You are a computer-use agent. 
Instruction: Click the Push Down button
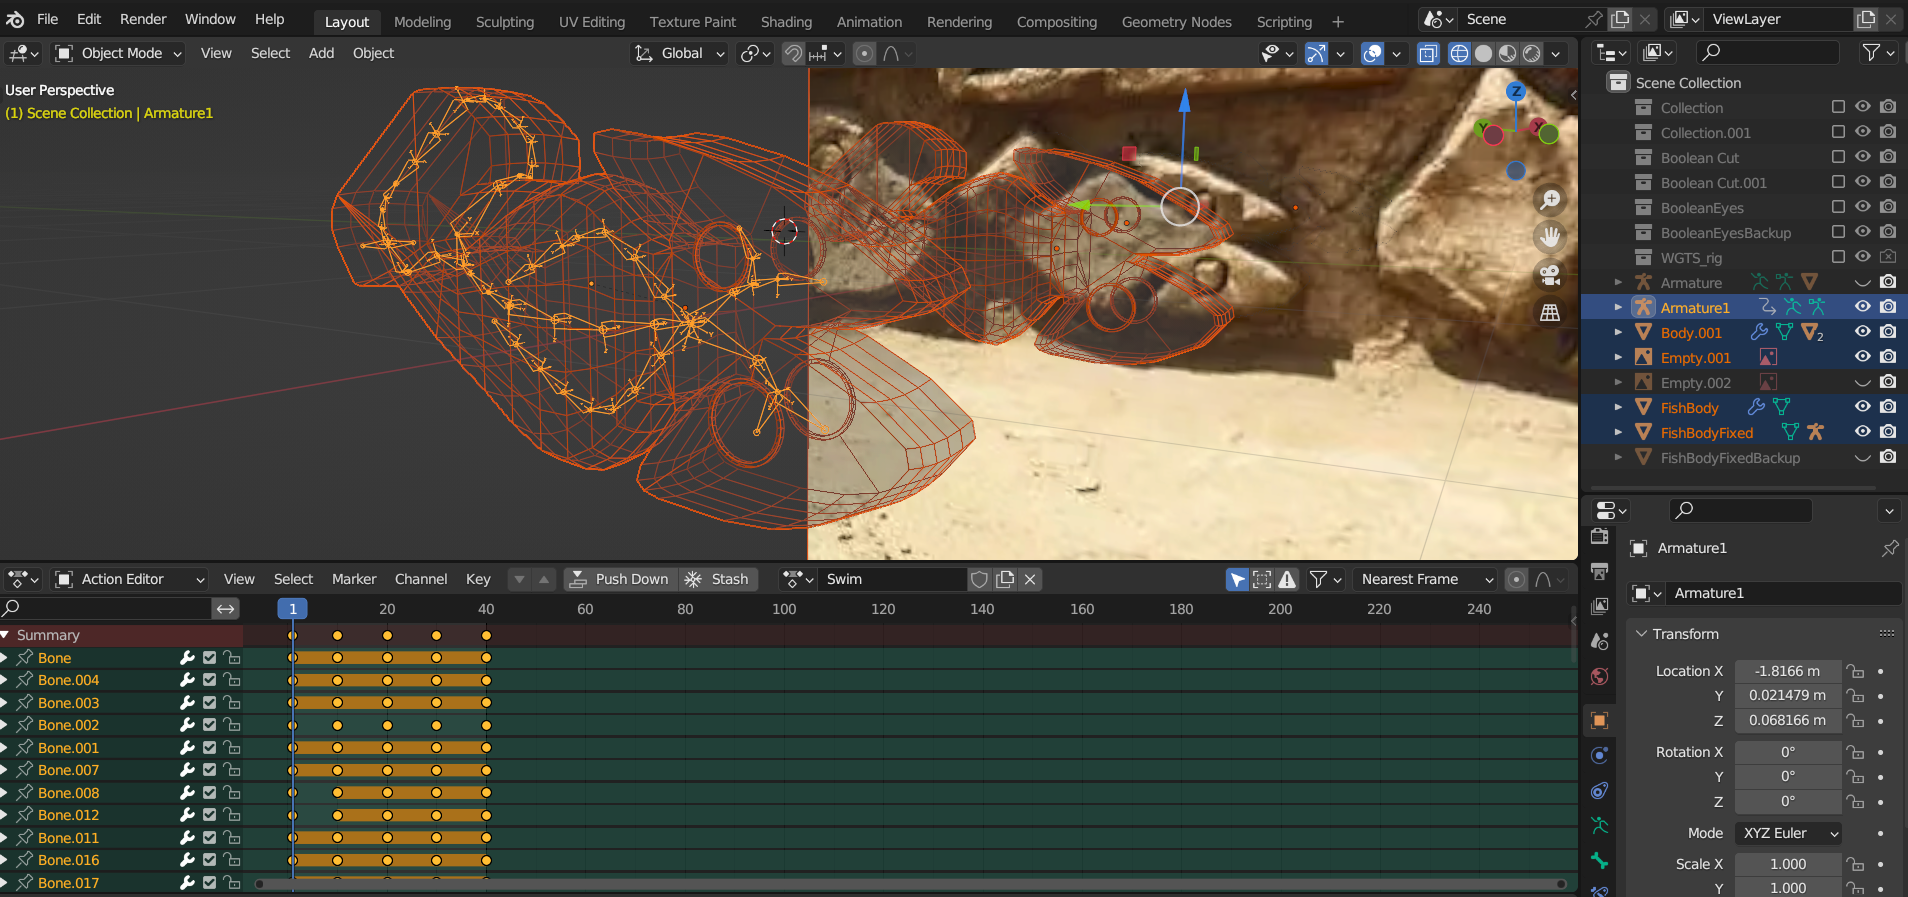pos(619,579)
